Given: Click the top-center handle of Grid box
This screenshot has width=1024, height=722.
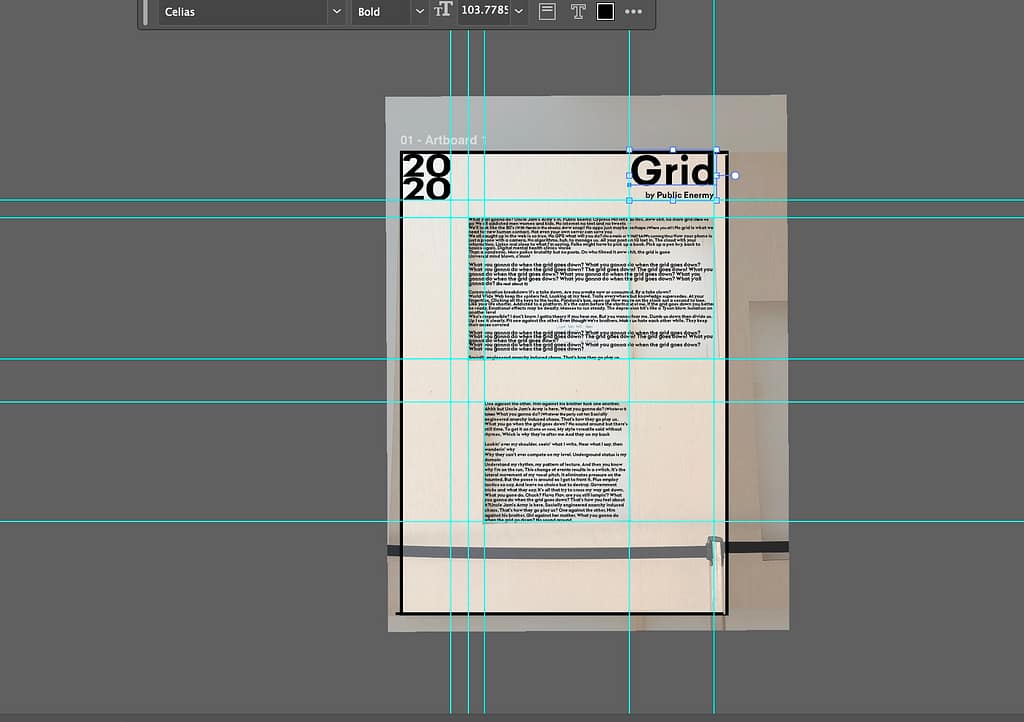Looking at the screenshot, I should pos(672,151).
